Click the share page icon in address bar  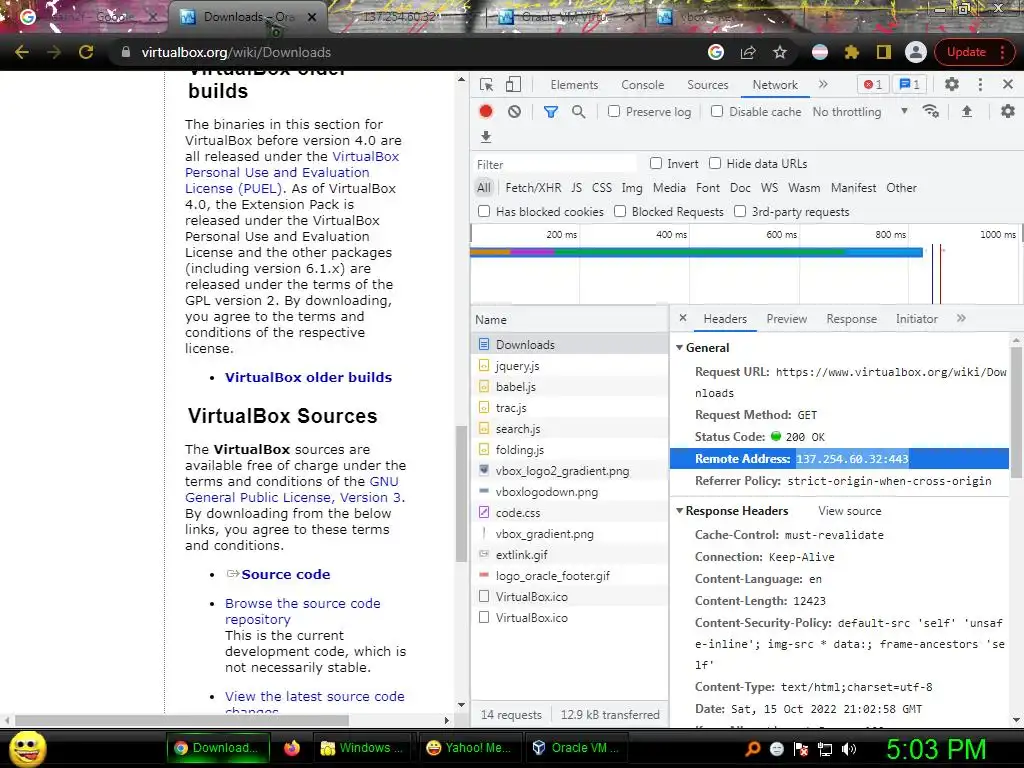(x=748, y=52)
